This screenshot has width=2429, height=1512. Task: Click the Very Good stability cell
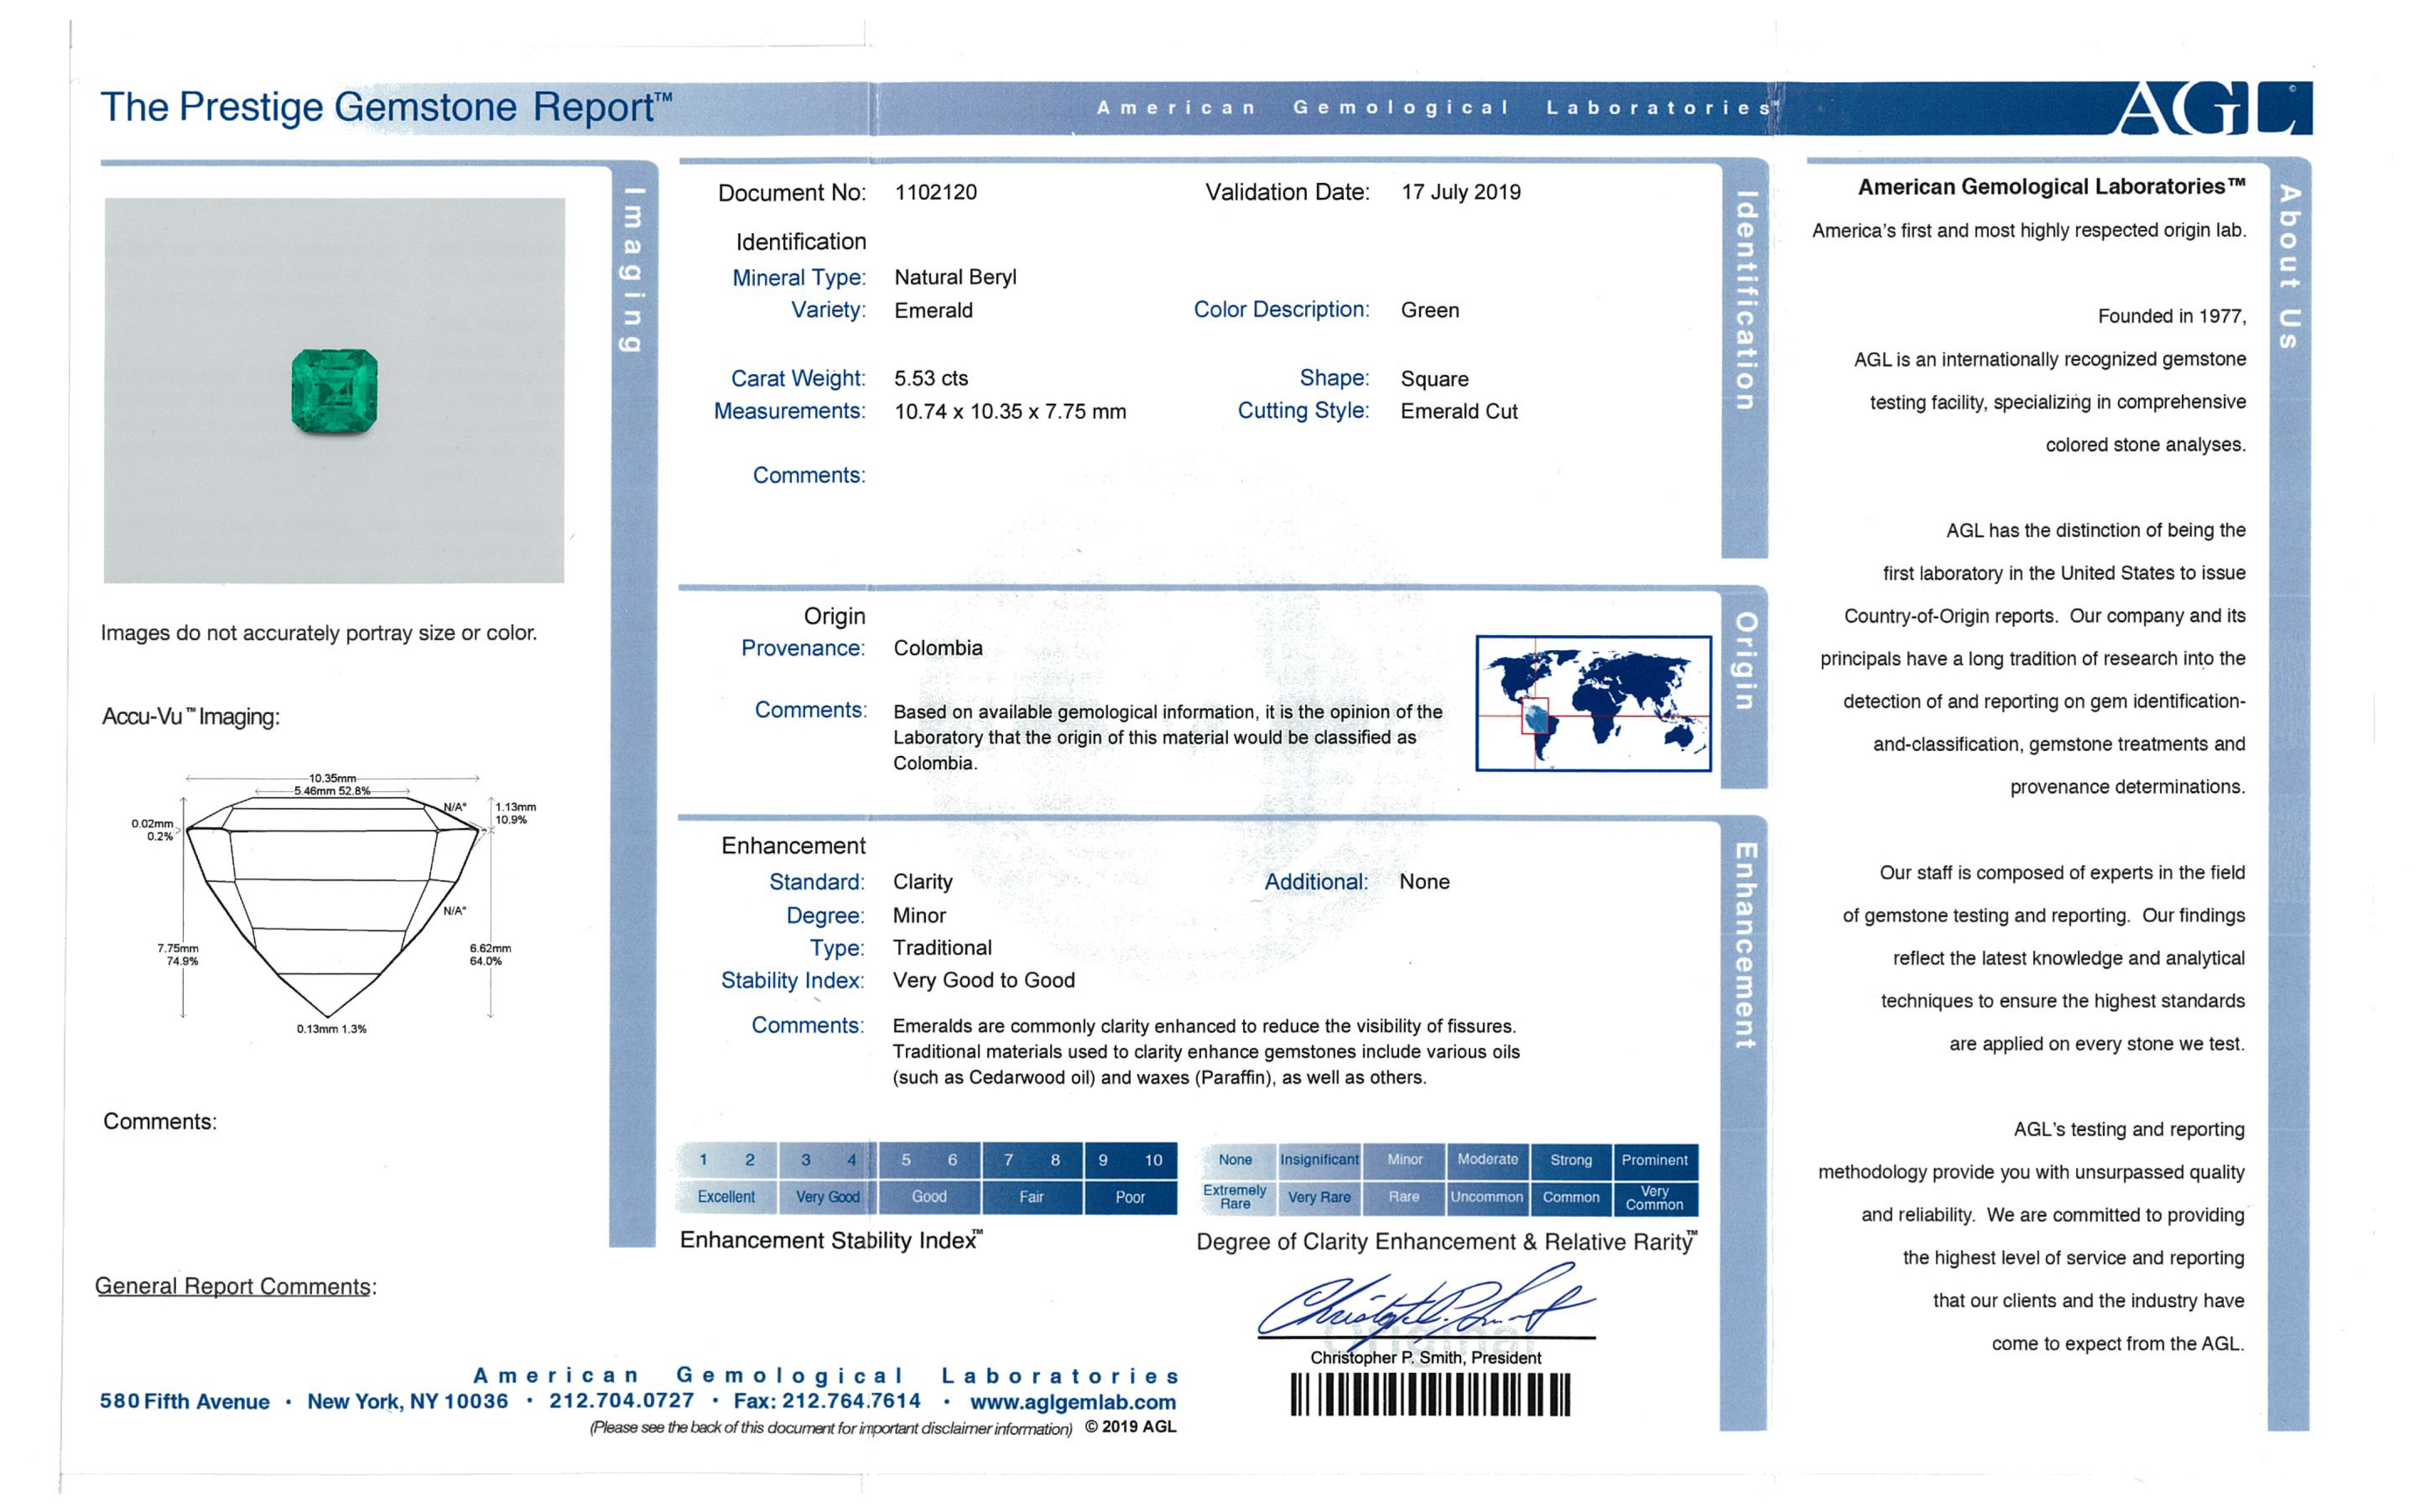point(827,1197)
